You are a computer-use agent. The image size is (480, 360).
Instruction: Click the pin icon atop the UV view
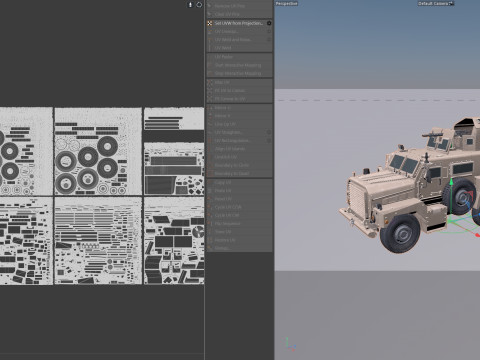[190, 5]
